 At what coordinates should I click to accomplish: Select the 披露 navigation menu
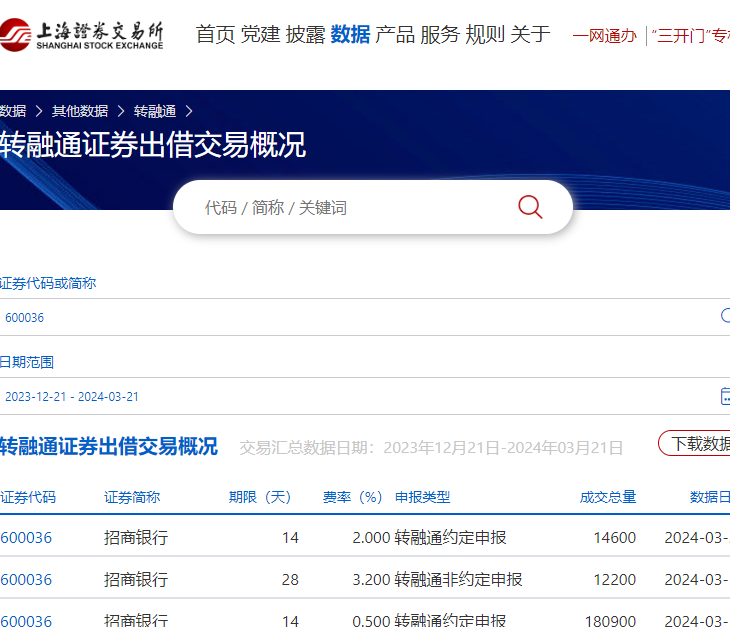(x=305, y=35)
